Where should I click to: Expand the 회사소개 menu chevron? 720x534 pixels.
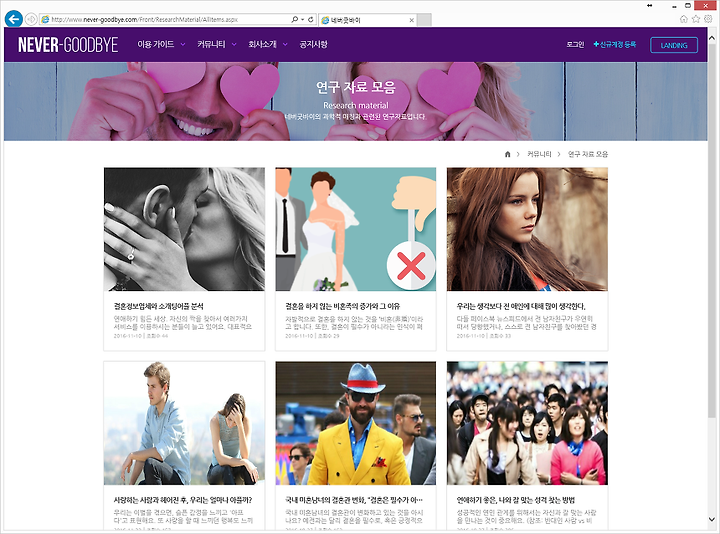(x=285, y=45)
